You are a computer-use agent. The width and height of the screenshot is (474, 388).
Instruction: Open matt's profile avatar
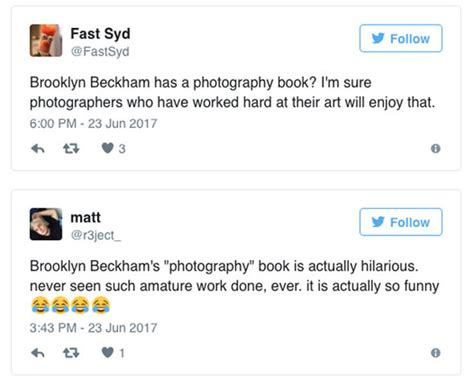click(x=46, y=224)
